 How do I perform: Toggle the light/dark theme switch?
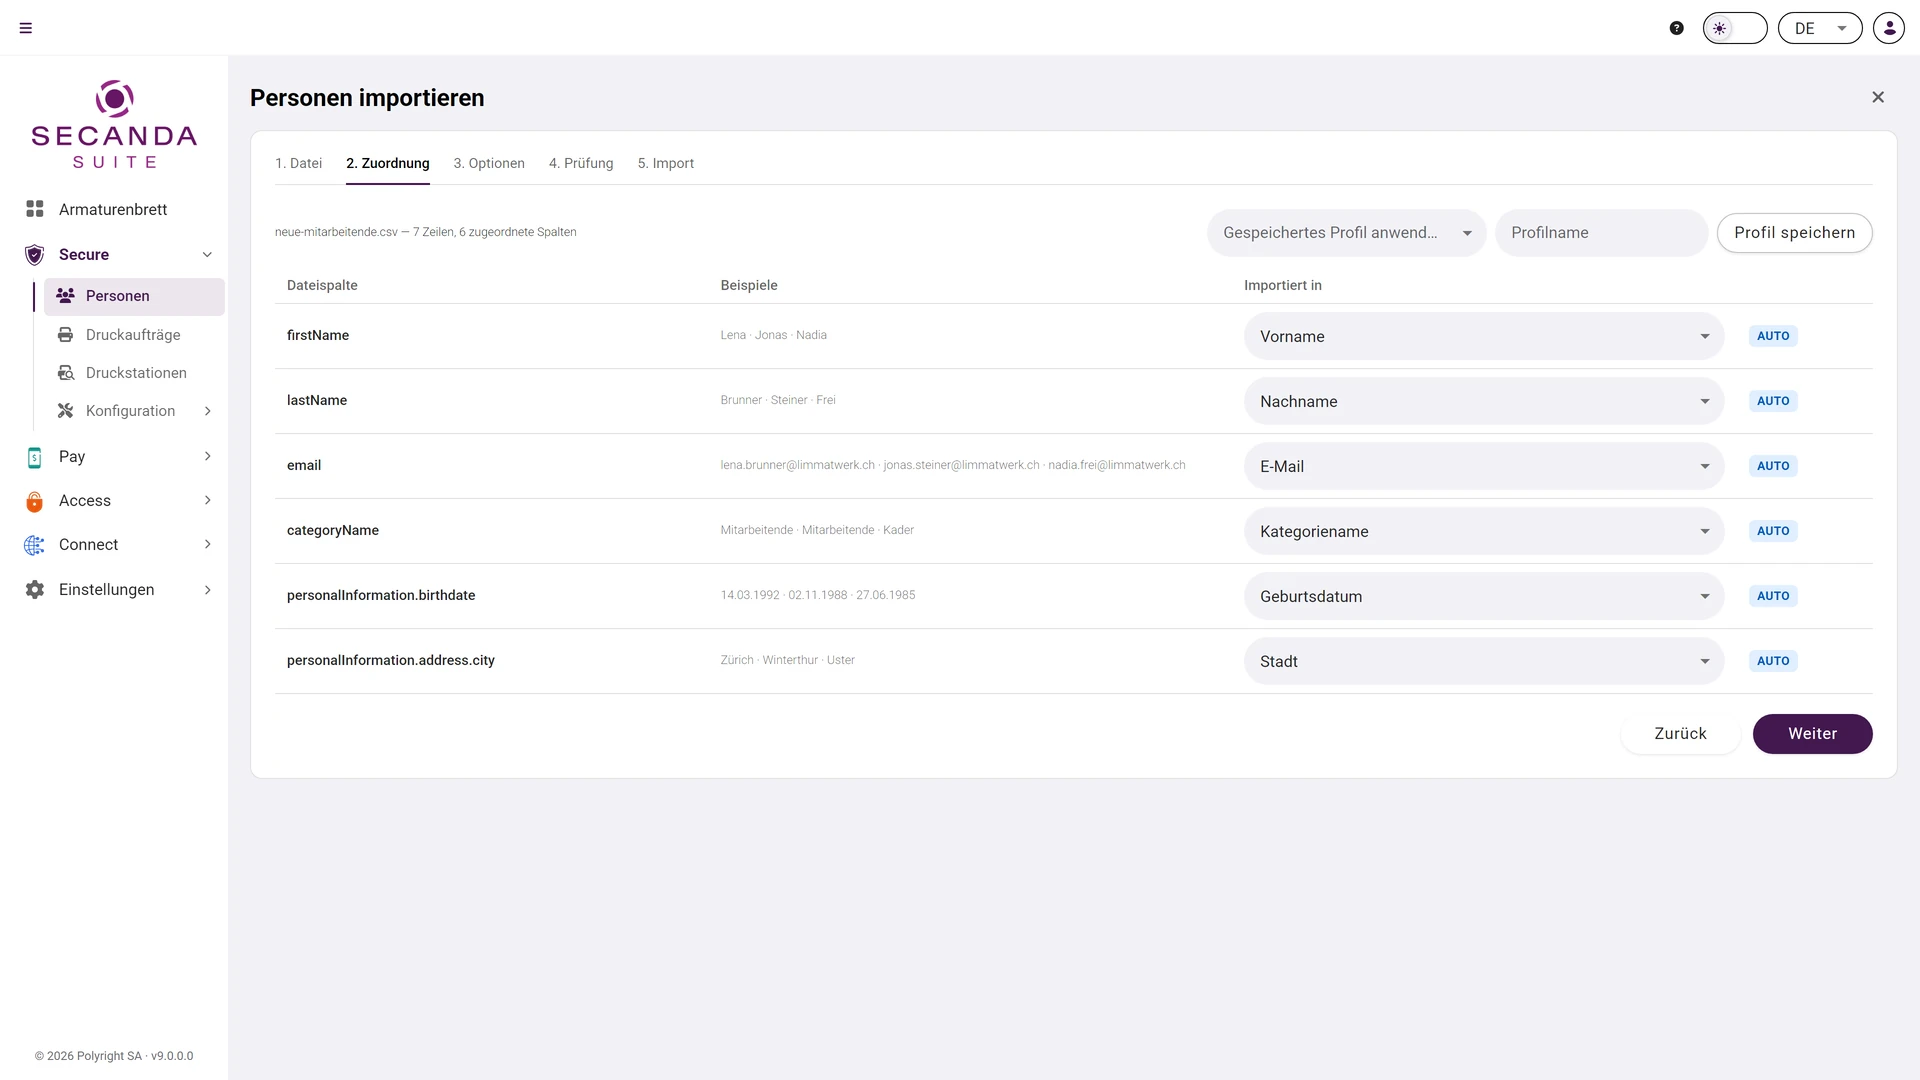(1735, 28)
